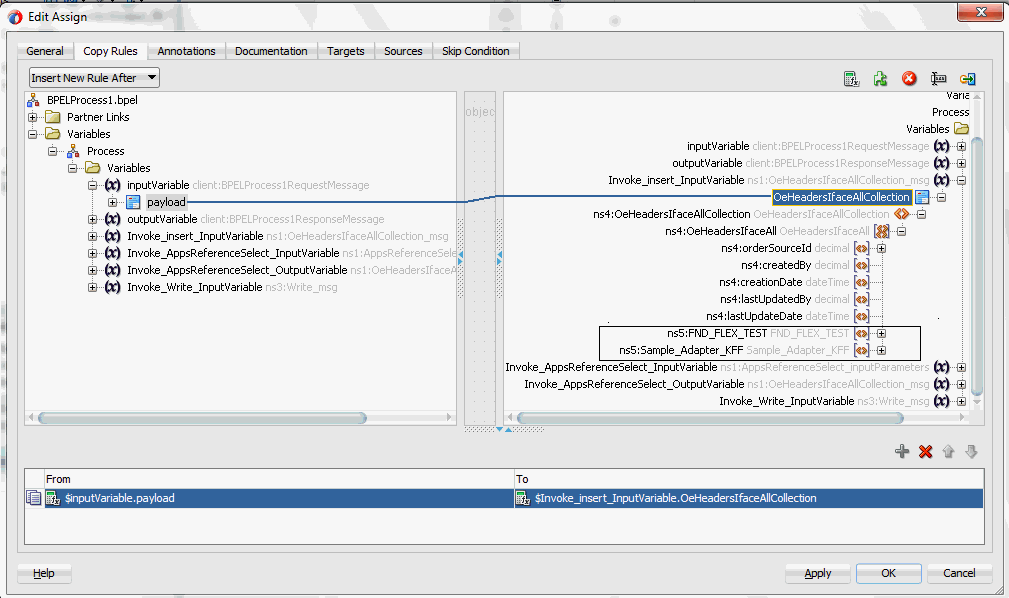Click the green puzzle-piece XML fragment icon

pos(880,79)
